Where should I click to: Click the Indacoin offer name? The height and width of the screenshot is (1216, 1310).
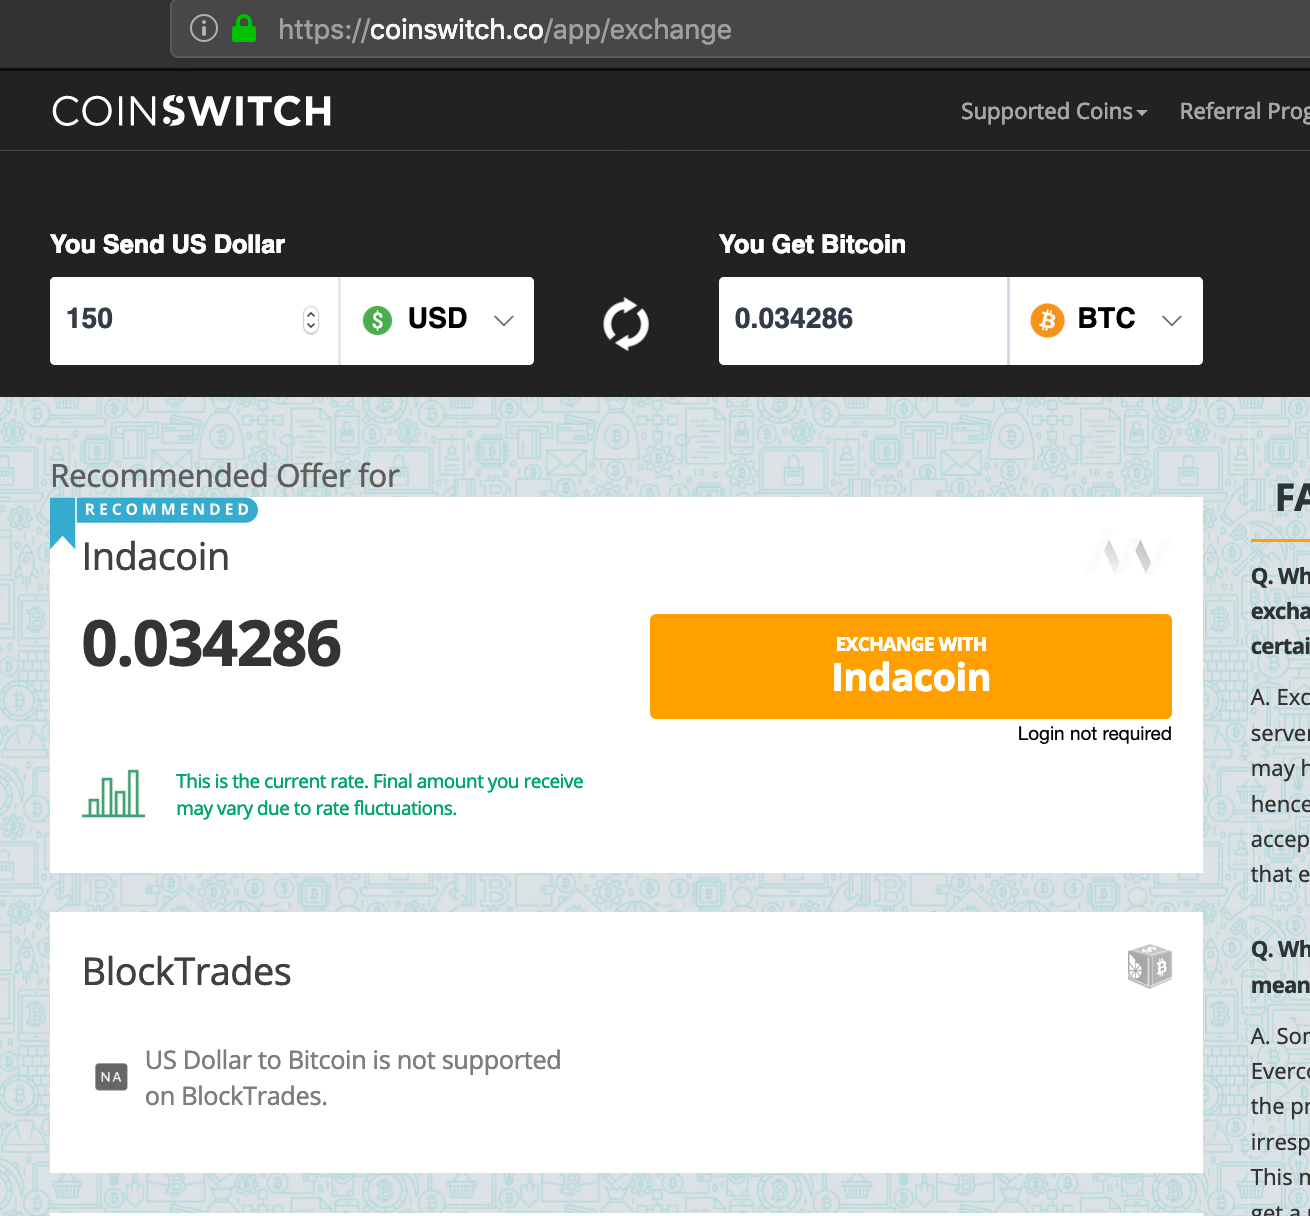click(x=156, y=557)
